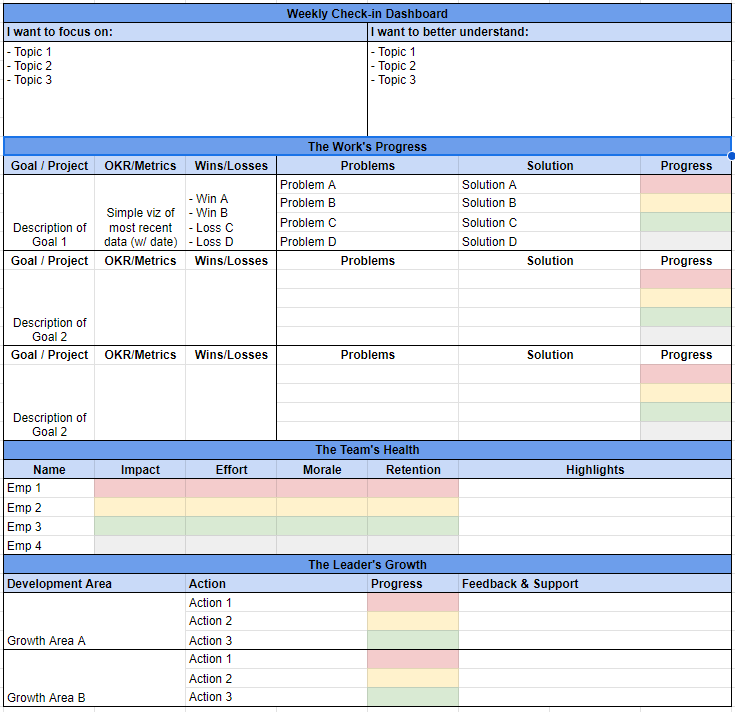Viewport: 735px width, 712px height.
Task: Select 'The Team's Health' section header
Action: coord(367,450)
